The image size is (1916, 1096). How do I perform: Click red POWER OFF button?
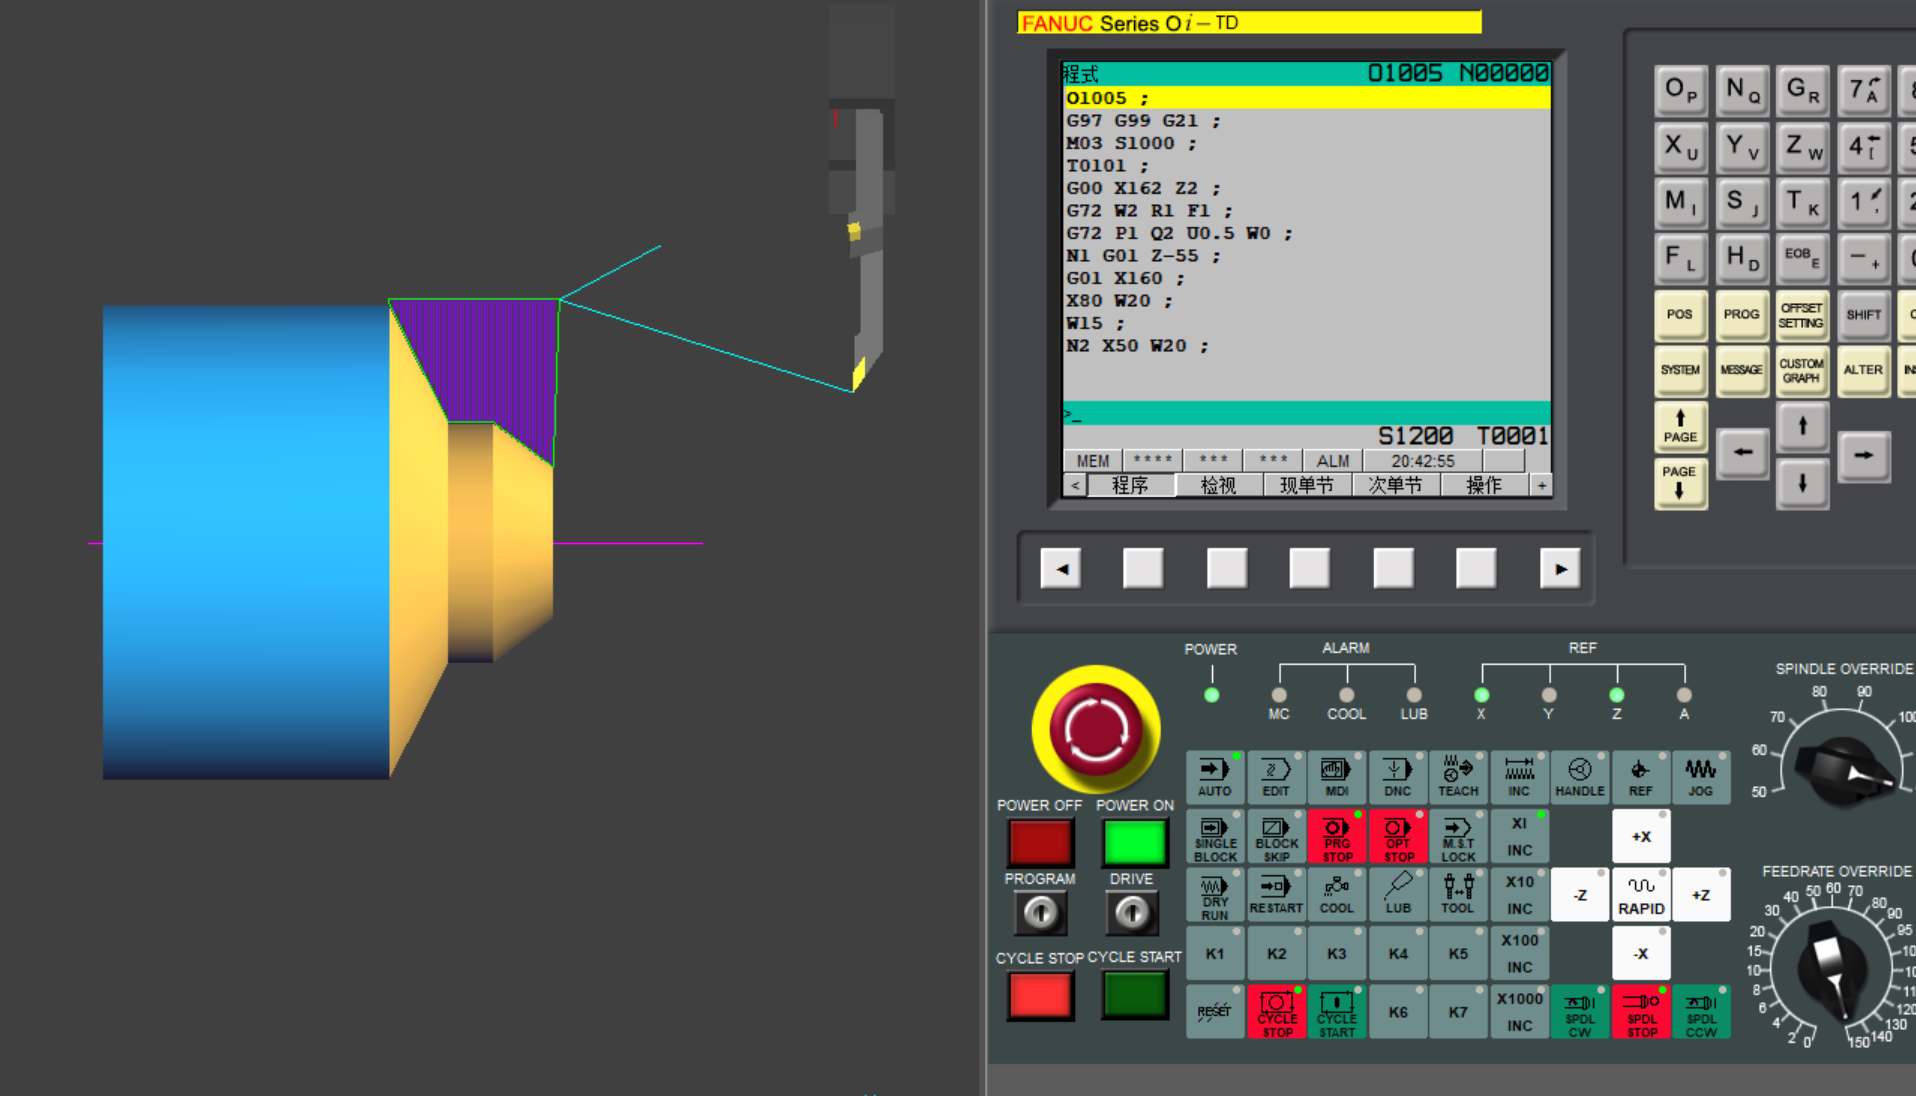(x=1040, y=843)
